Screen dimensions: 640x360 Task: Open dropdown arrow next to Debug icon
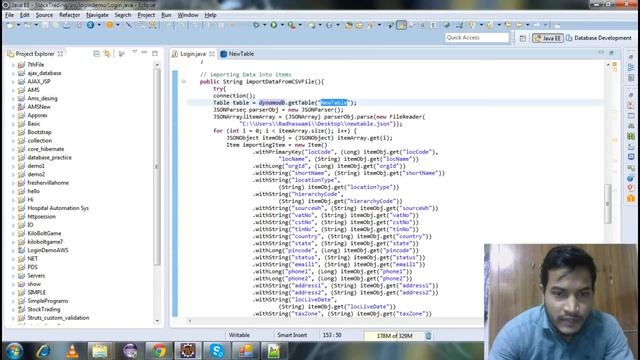click(x=264, y=25)
